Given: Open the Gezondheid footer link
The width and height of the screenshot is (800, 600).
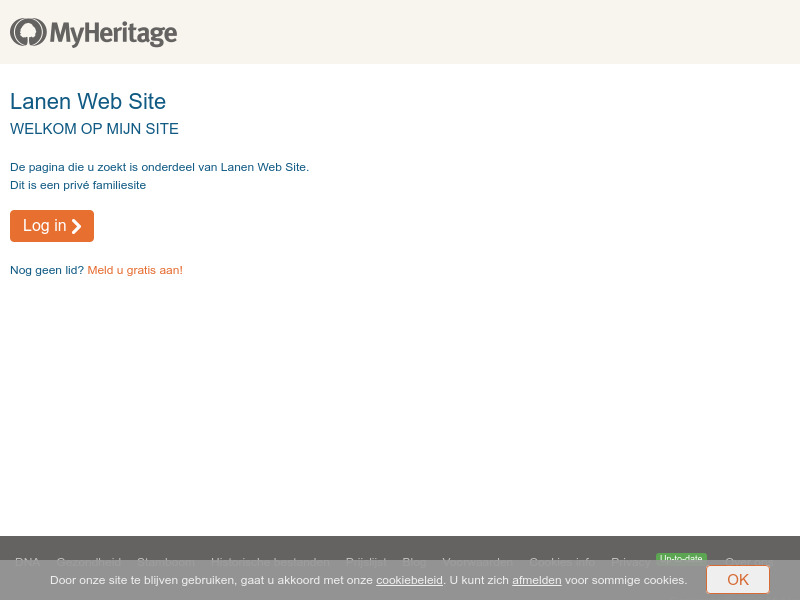Looking at the screenshot, I should (89, 562).
